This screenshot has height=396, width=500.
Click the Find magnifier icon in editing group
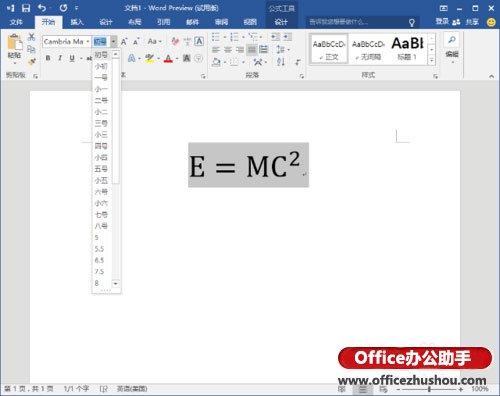point(452,40)
